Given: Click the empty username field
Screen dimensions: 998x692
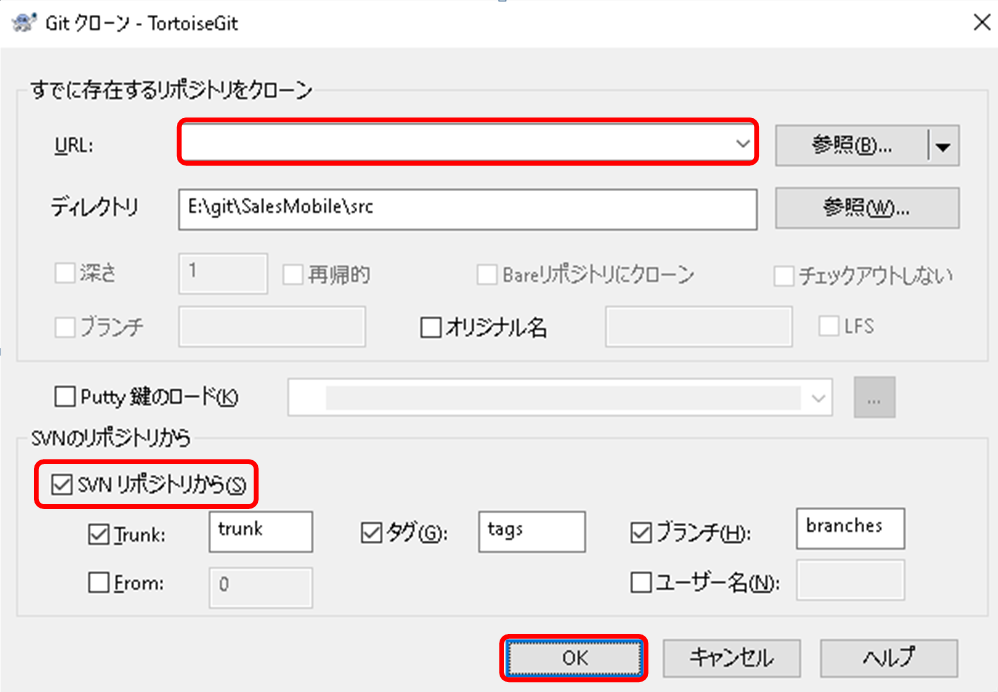Looking at the screenshot, I should (x=850, y=579).
